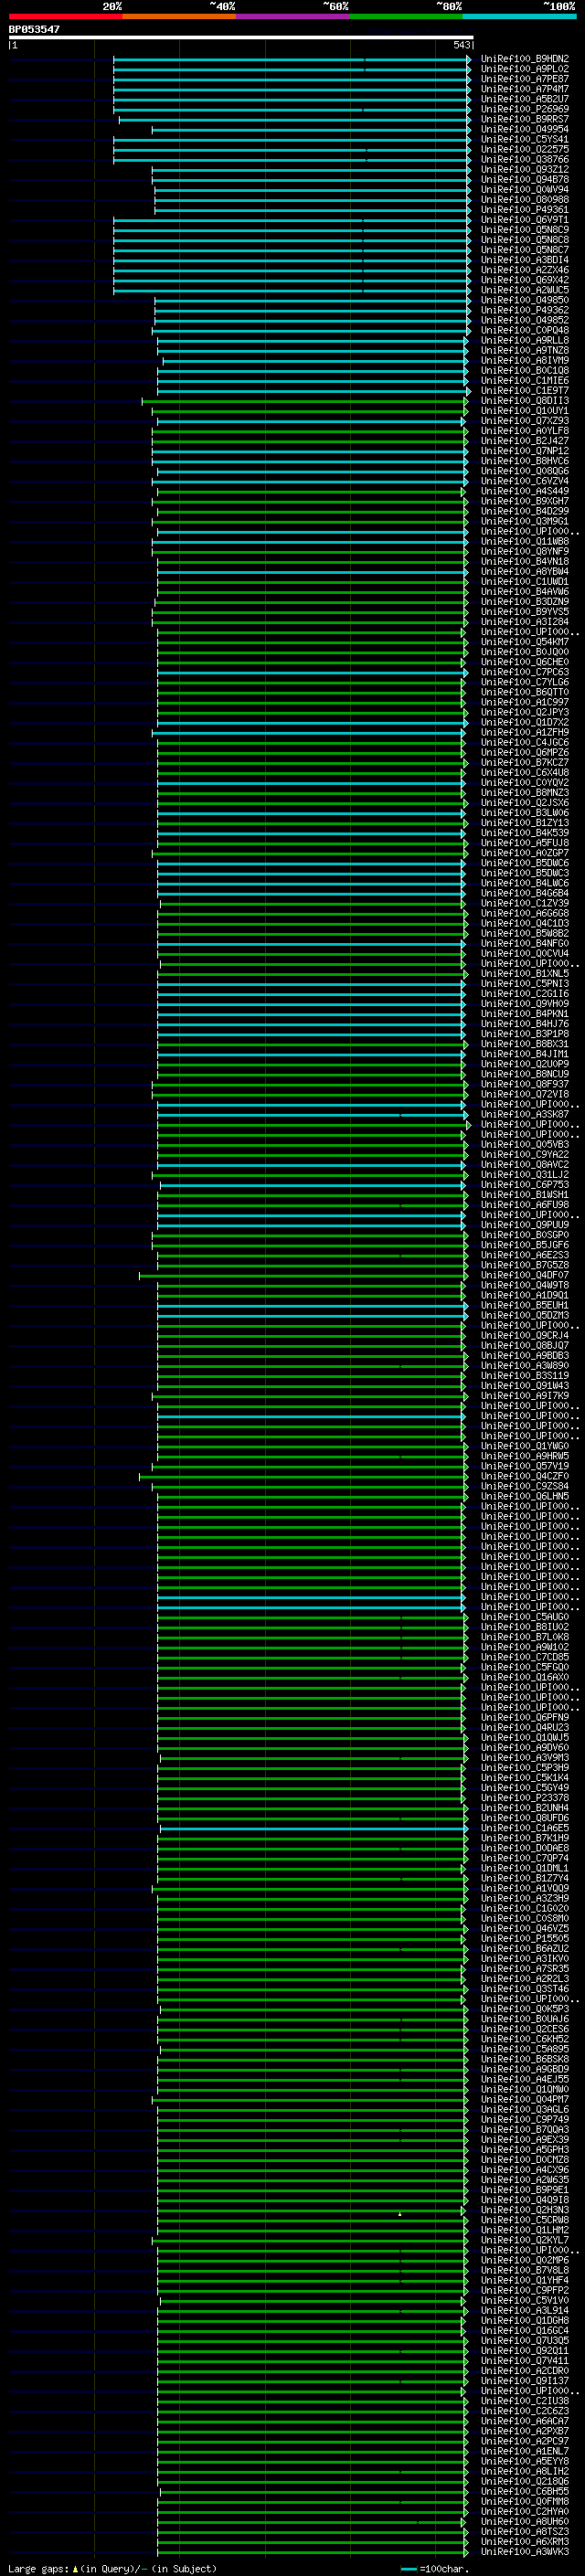
Task: Select the UniRef100_B0C1Q8 label
Action: click(524, 370)
